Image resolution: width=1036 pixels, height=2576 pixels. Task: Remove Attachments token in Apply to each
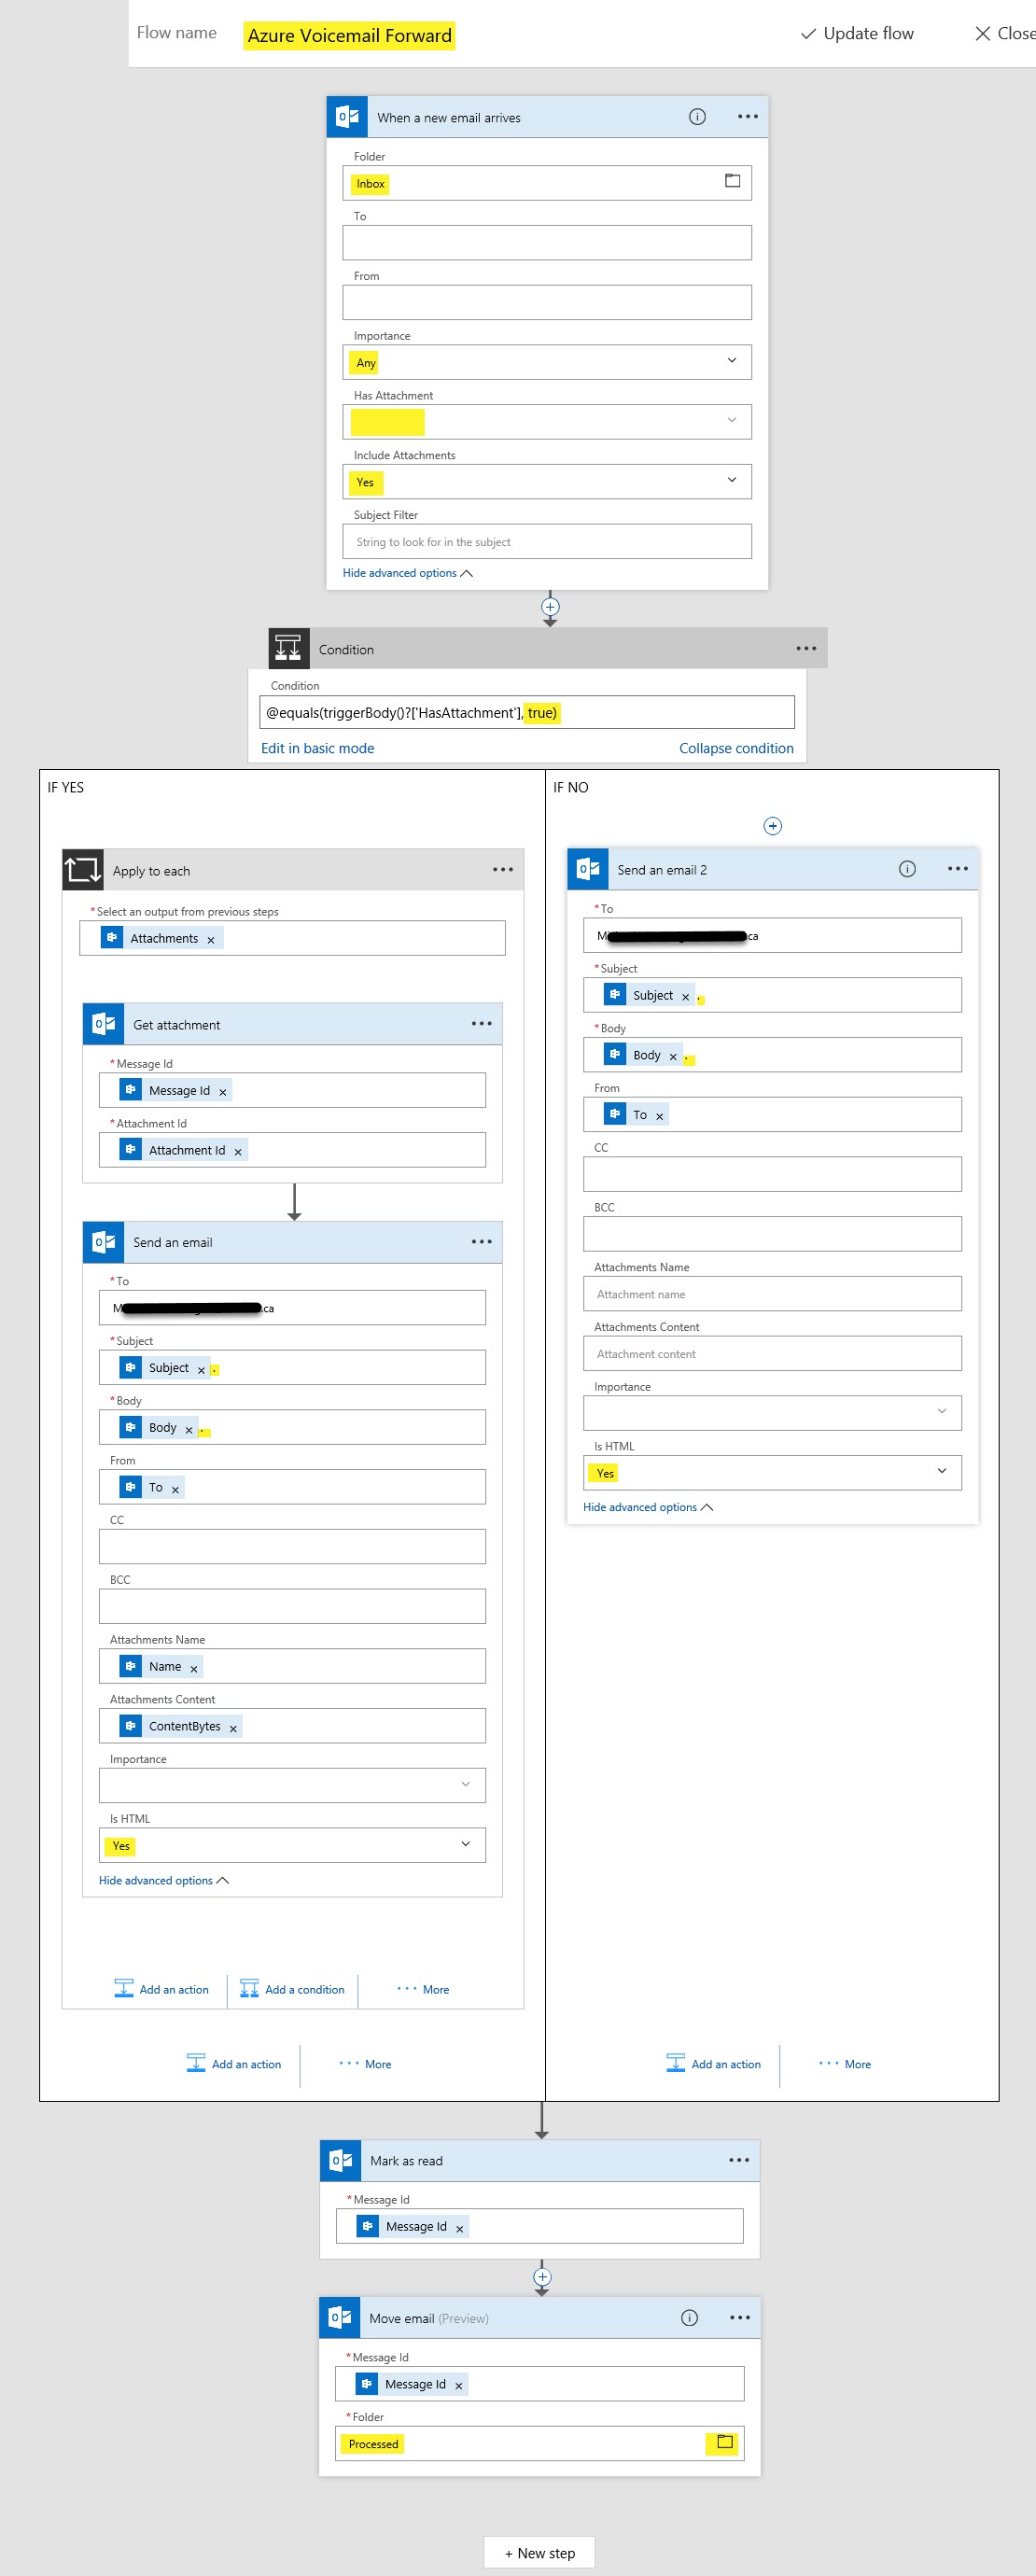pos(211,940)
